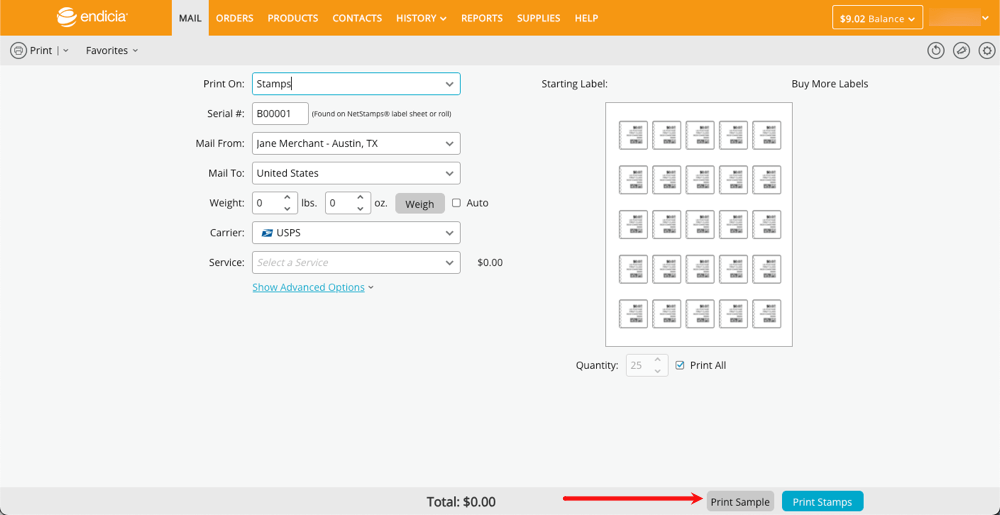The image size is (1000, 515).
Task: Click the Print printer icon
Action: click(18, 50)
